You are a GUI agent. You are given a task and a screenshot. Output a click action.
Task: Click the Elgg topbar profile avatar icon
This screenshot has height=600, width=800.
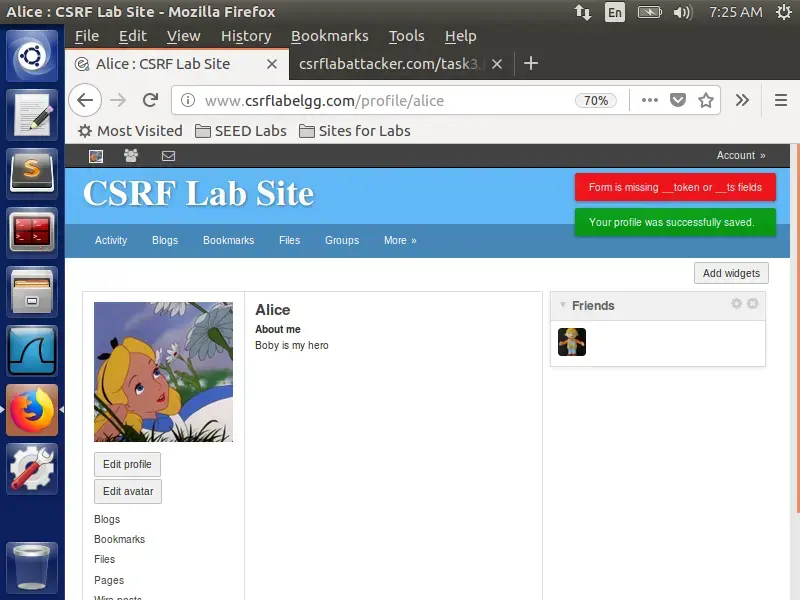96,156
